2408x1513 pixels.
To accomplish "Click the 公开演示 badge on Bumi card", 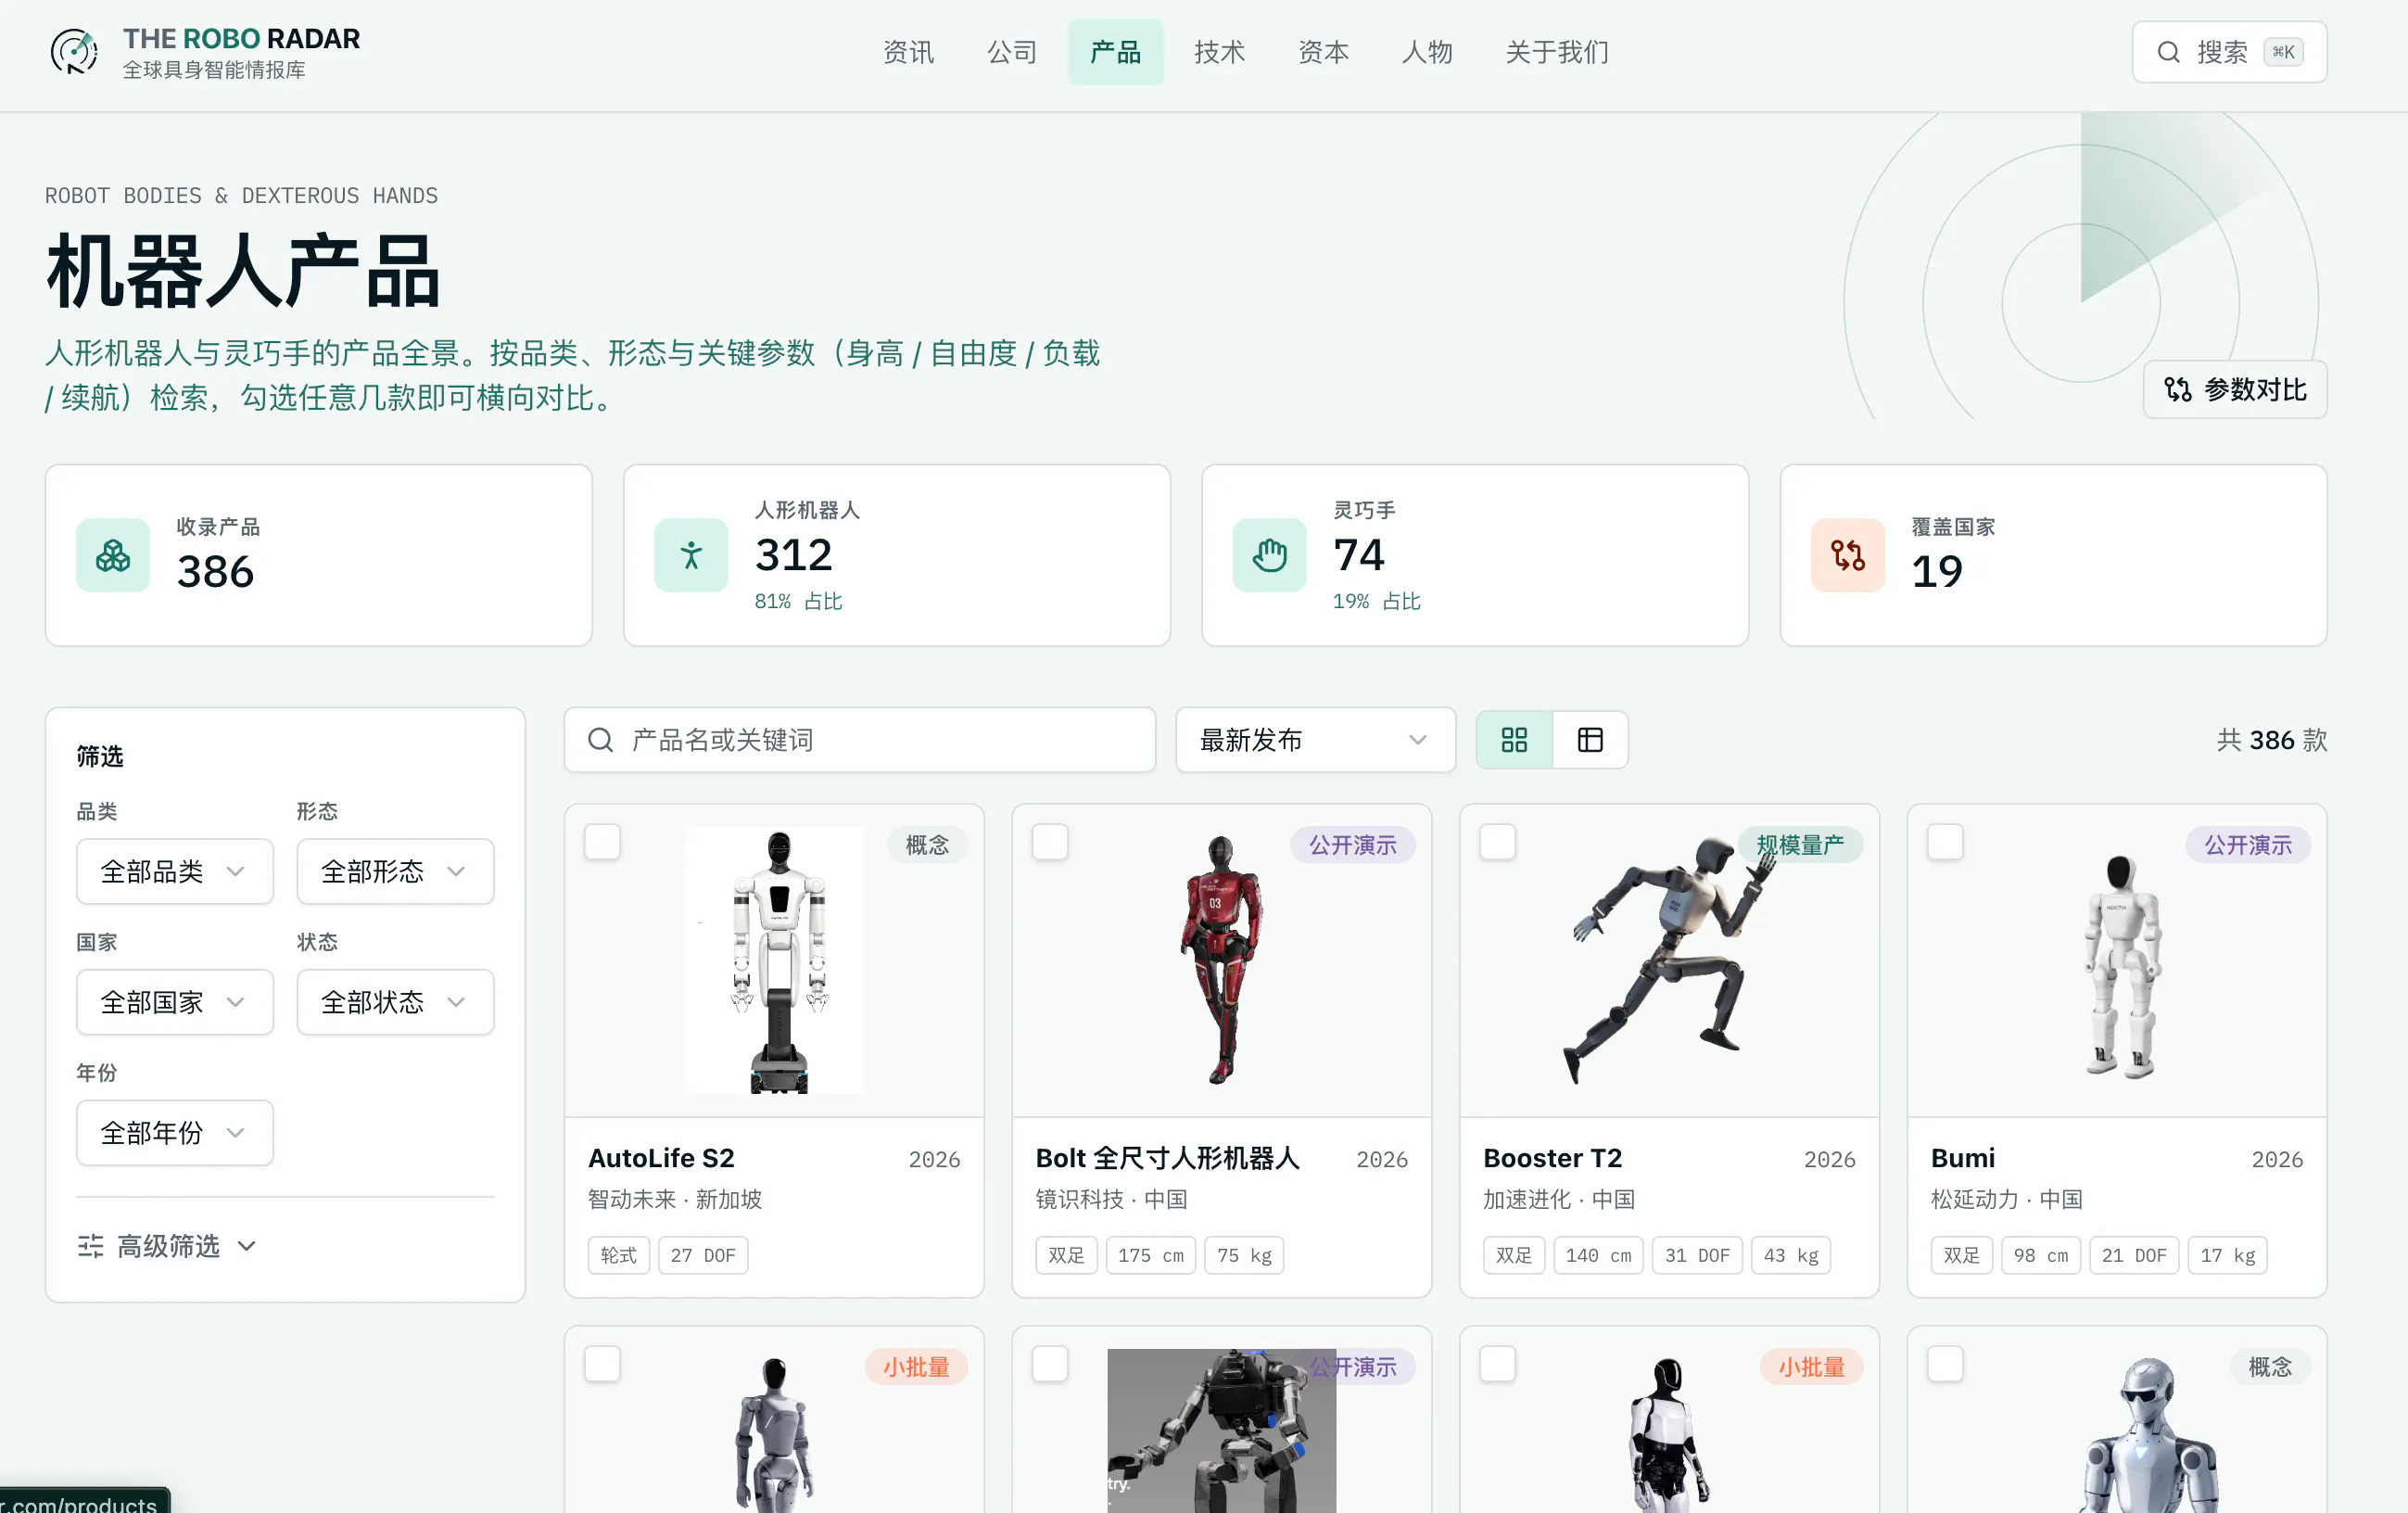I will pyautogui.click(x=2247, y=845).
